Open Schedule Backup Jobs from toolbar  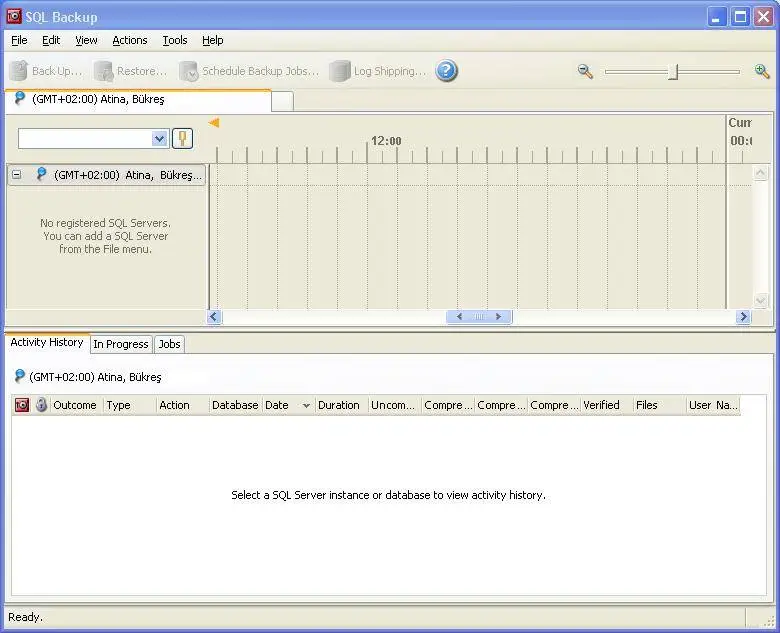point(249,71)
